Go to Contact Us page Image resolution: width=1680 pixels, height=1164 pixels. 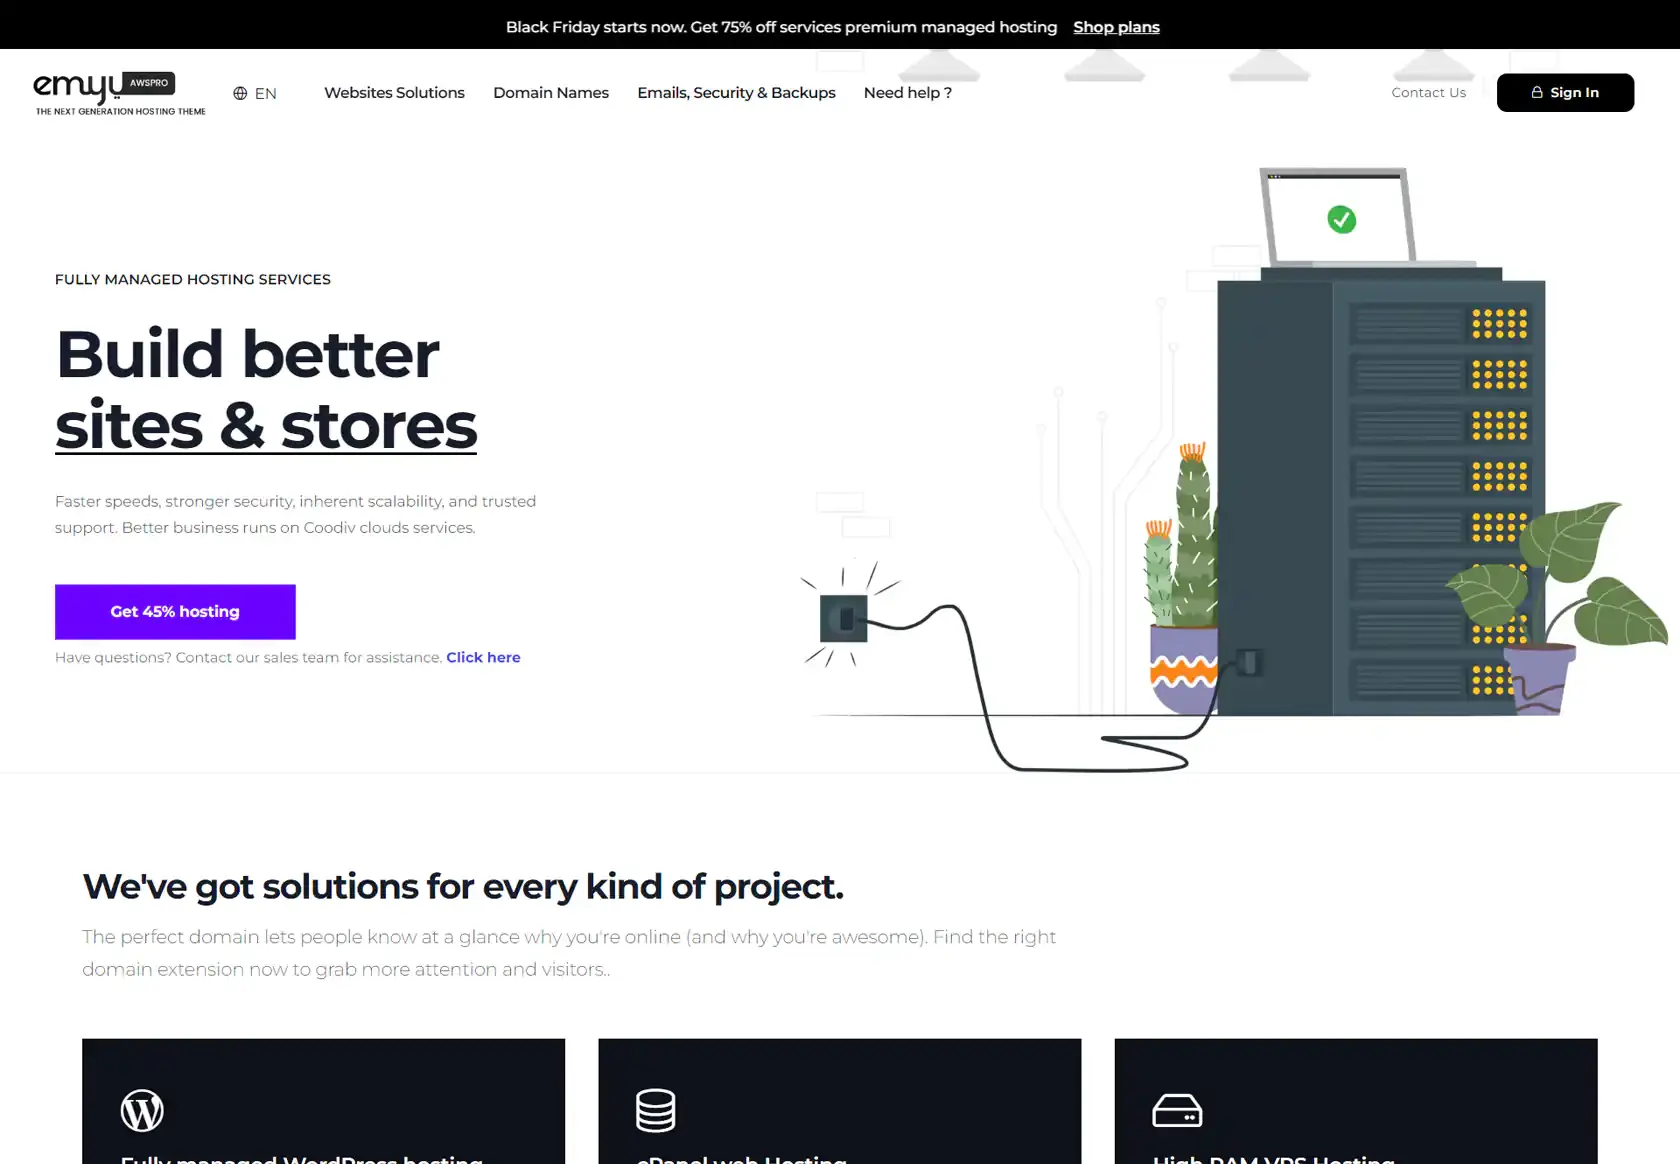1428,93
